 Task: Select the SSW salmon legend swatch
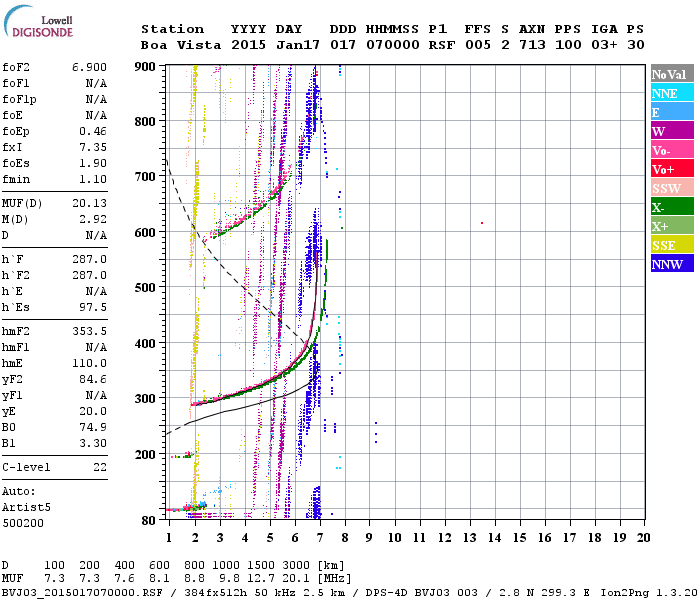pos(672,188)
